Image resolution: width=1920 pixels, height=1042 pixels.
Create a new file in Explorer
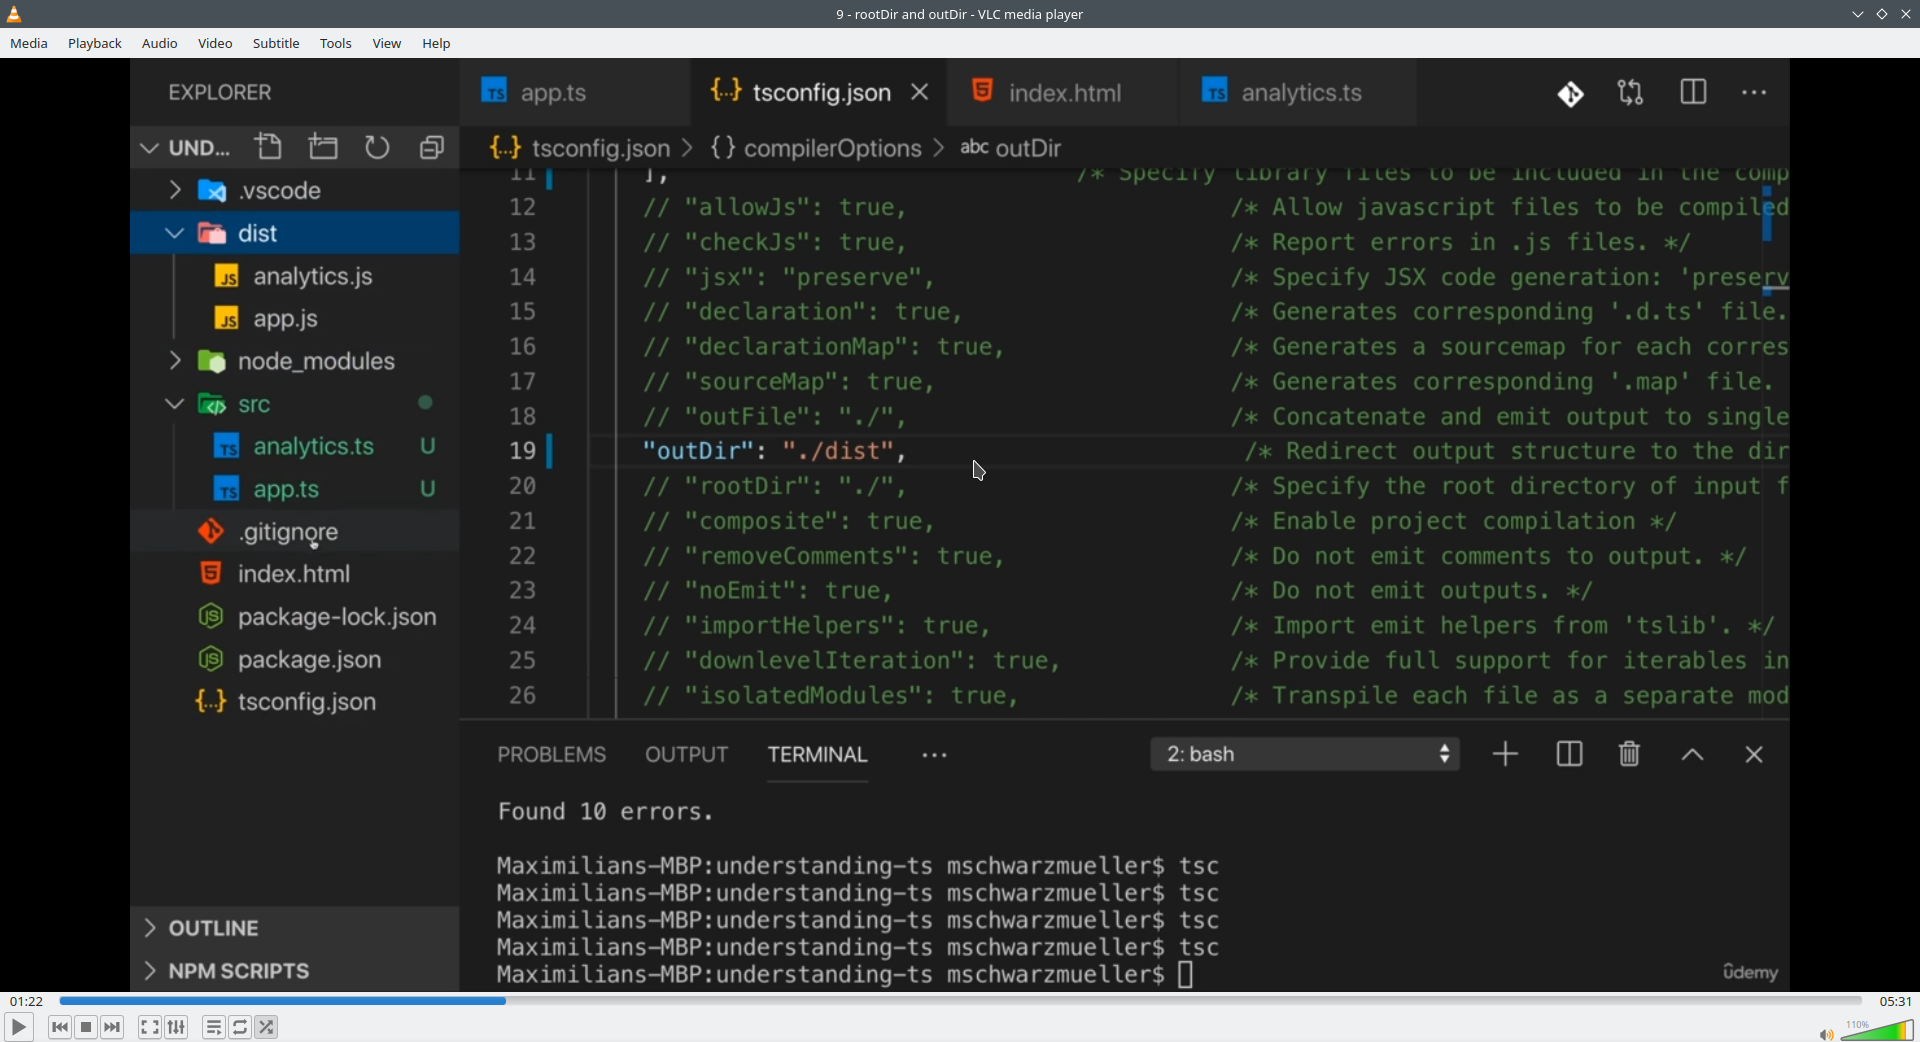coord(269,148)
